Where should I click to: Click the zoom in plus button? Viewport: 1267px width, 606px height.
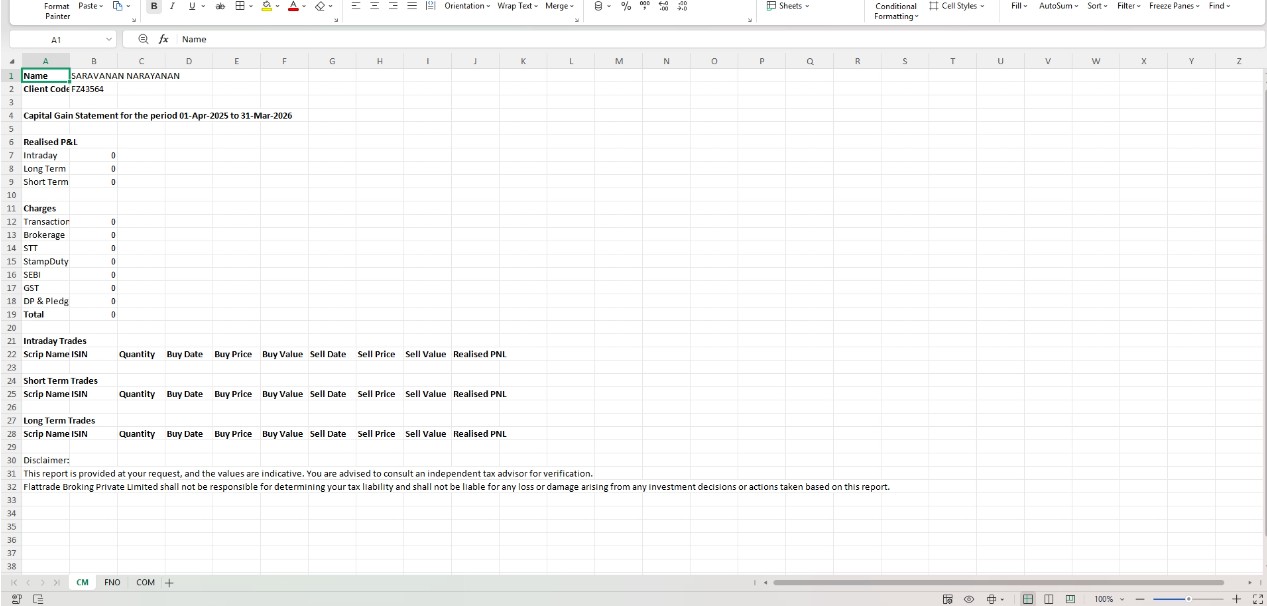[1237, 599]
